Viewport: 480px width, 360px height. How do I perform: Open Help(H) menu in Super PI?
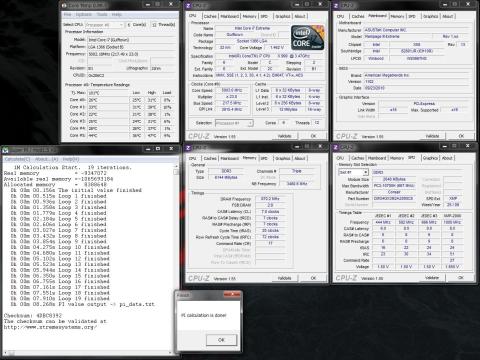coord(71,159)
